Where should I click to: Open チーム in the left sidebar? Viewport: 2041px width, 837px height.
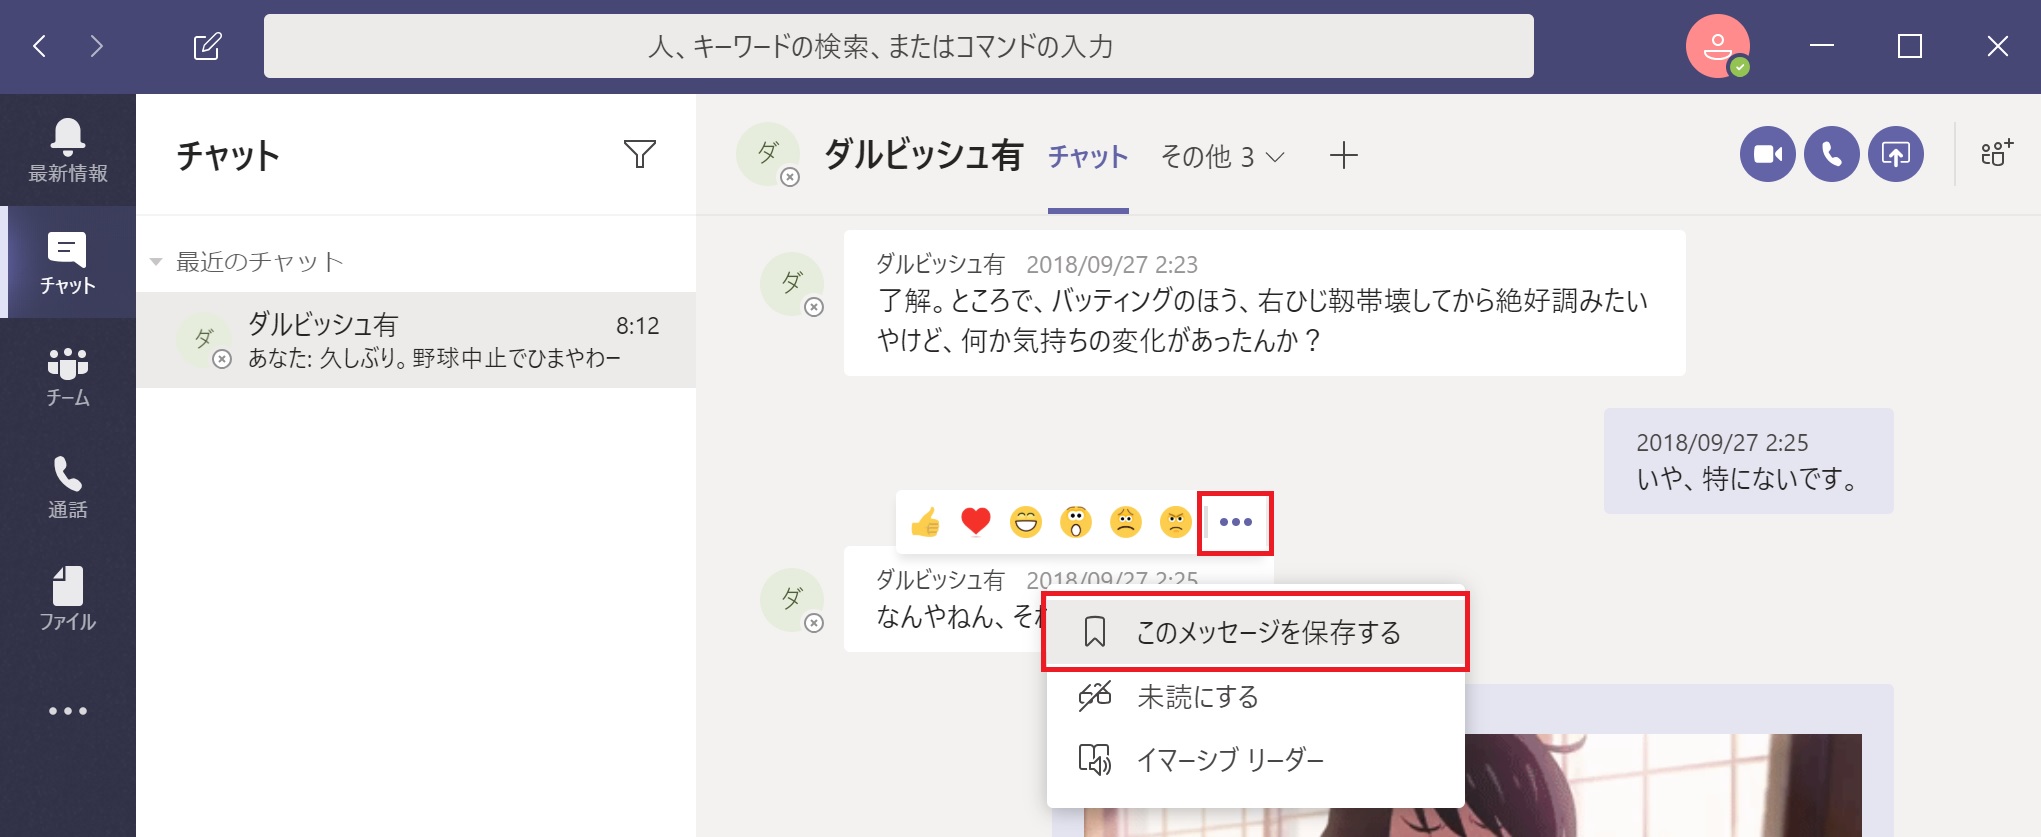[68, 375]
